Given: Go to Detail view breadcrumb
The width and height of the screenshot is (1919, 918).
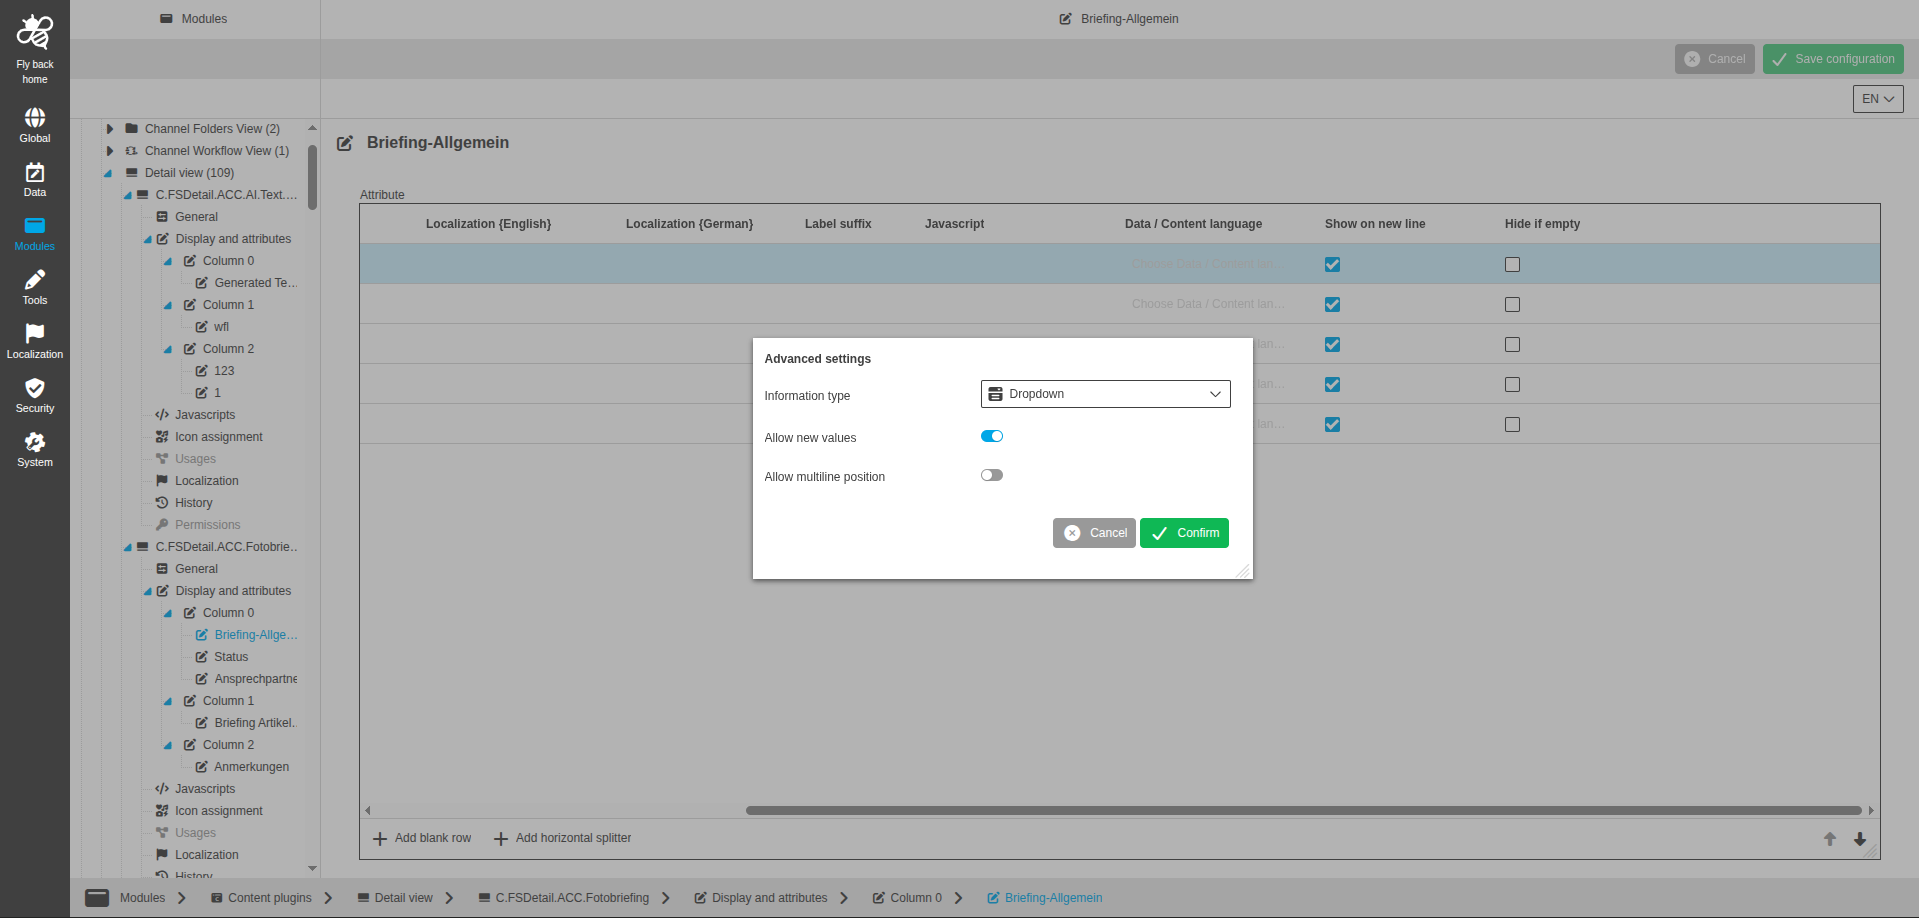Looking at the screenshot, I should point(395,898).
